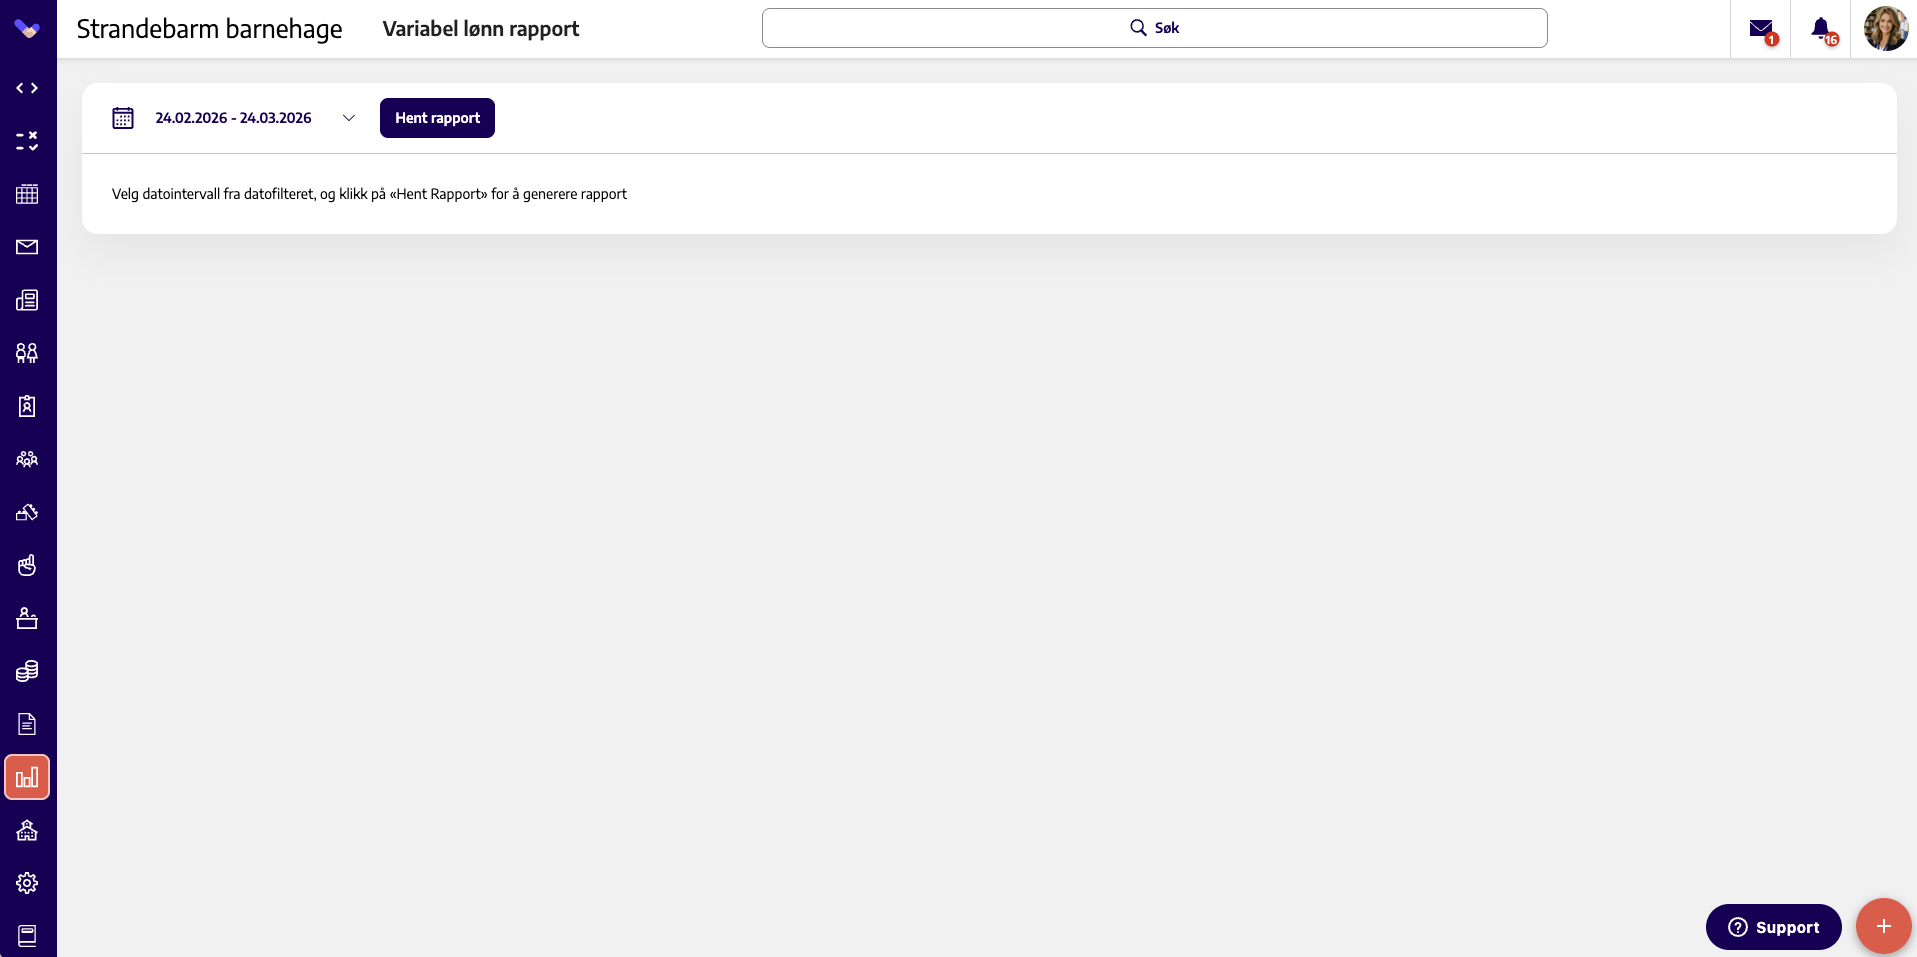Select the highlighted bar chart reports icon
1917x957 pixels.
27,777
